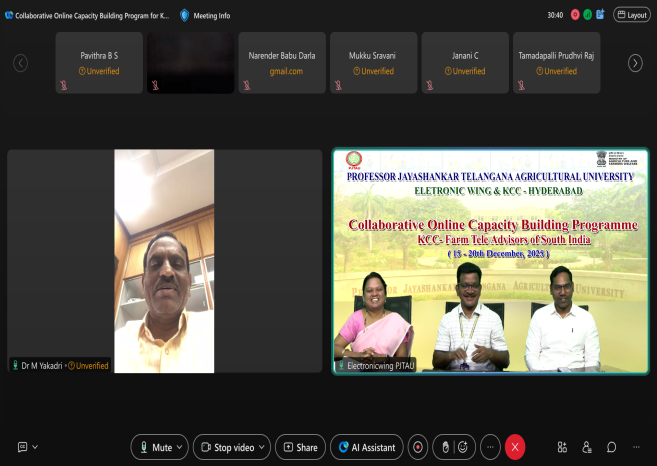
Task: Open the Participants panel
Action: 586,447
